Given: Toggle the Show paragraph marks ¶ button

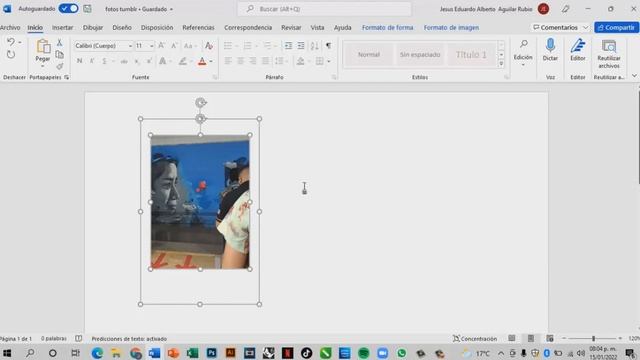Looking at the screenshot, I should pyautogui.click(x=328, y=46).
